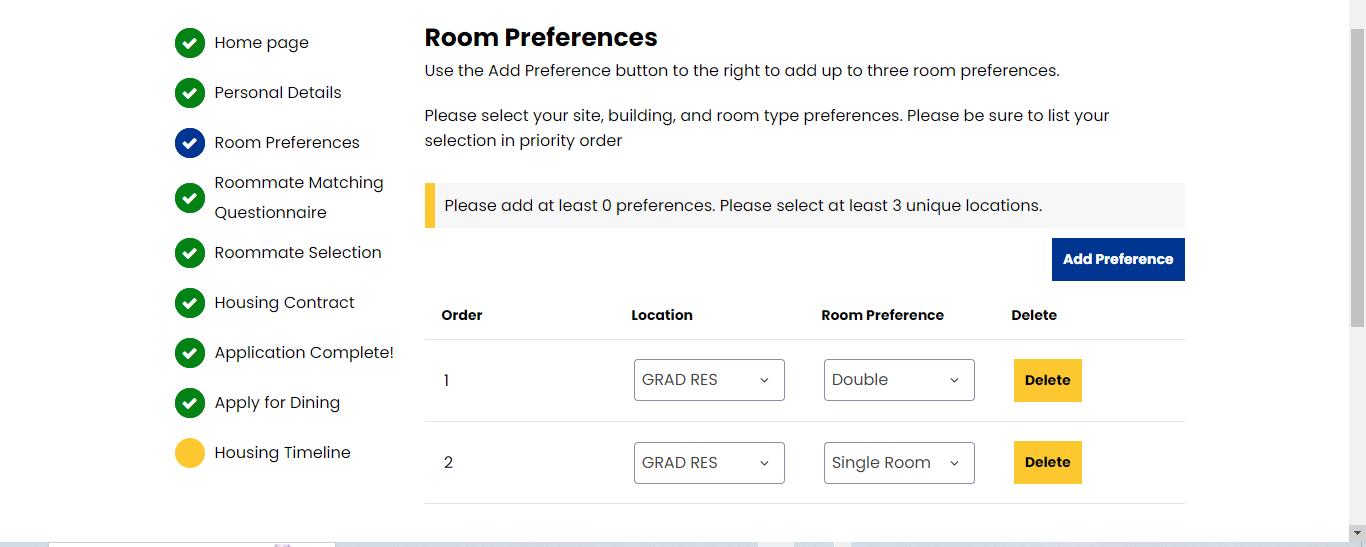The width and height of the screenshot is (1366, 547).
Task: Click the page vertical scrollbar thumb
Action: tap(1357, 175)
